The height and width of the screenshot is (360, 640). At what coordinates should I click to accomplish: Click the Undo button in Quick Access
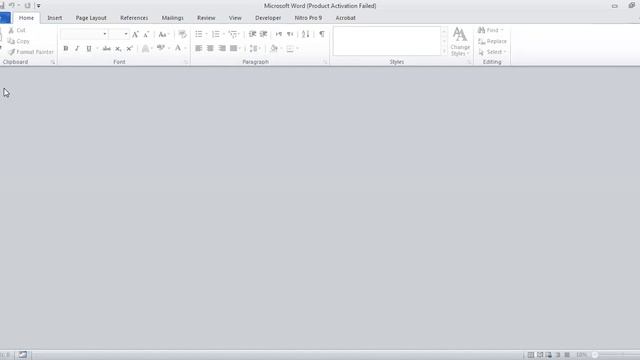click(11, 6)
